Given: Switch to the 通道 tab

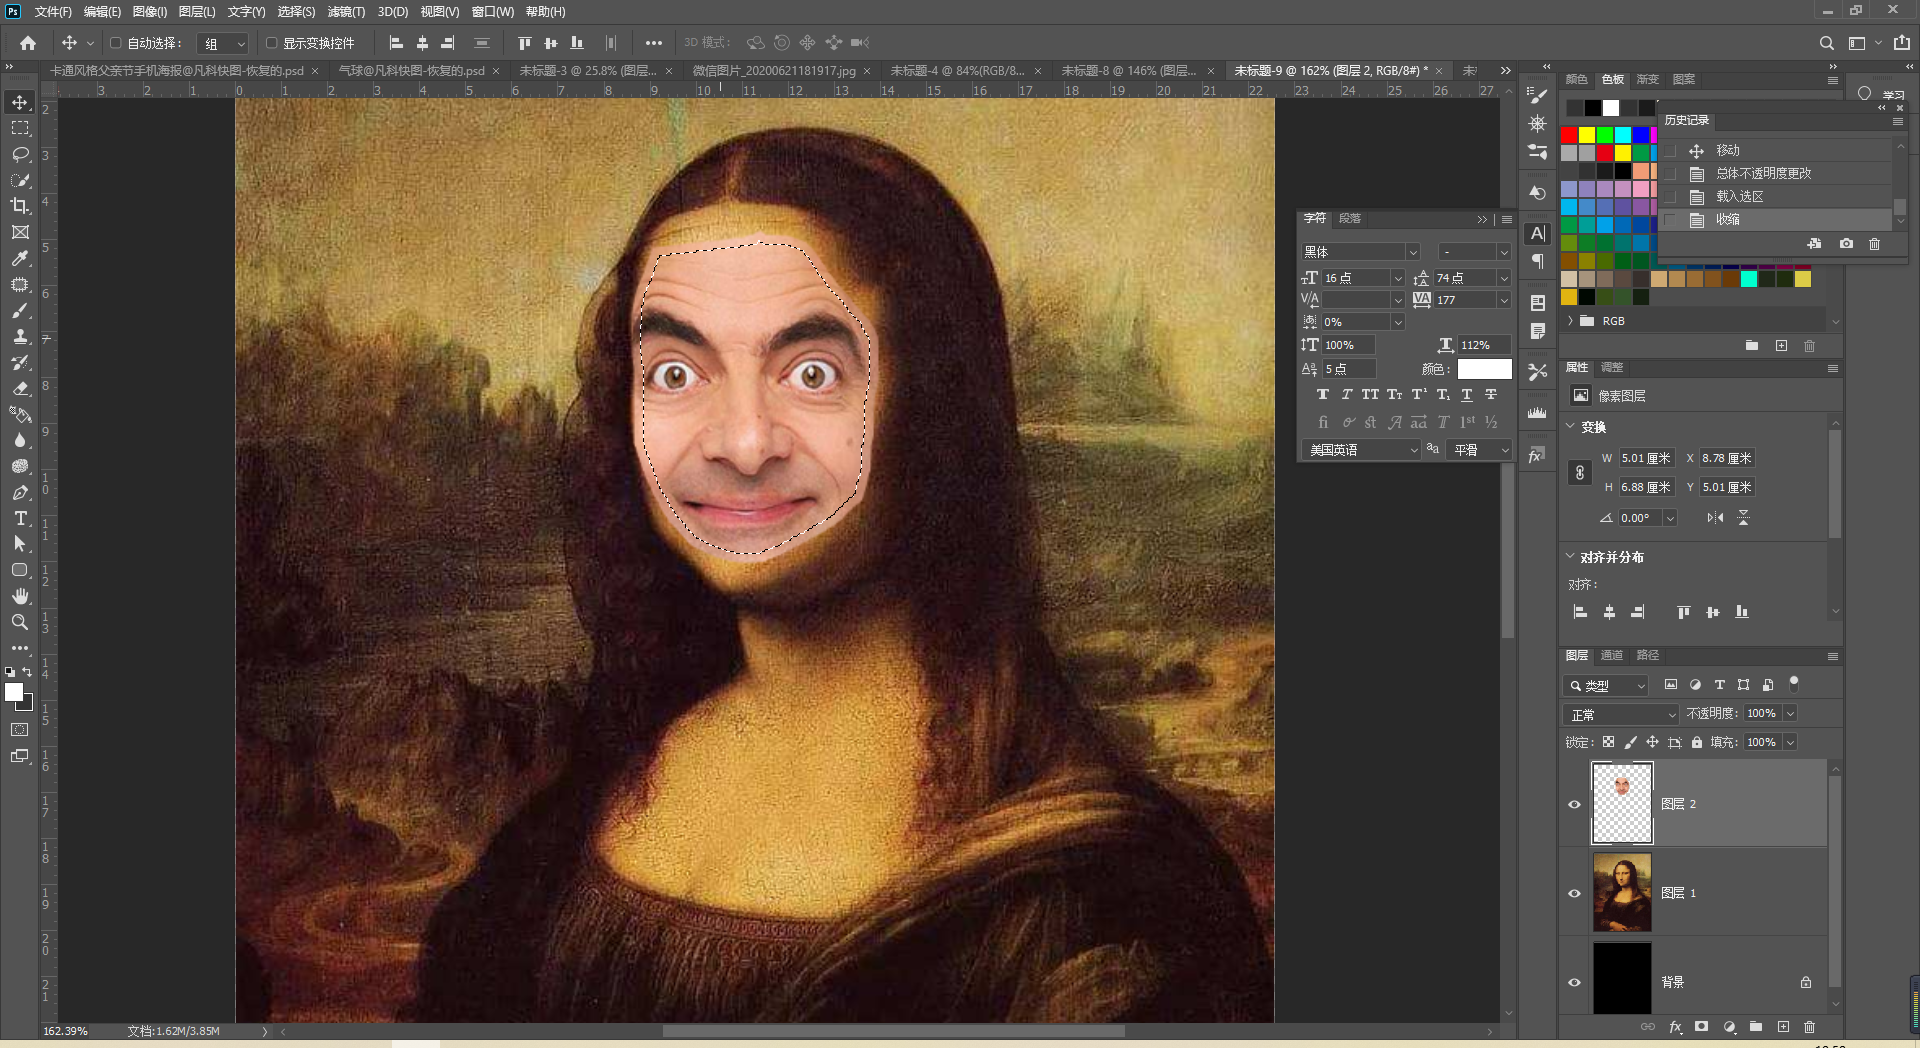Looking at the screenshot, I should [1612, 656].
